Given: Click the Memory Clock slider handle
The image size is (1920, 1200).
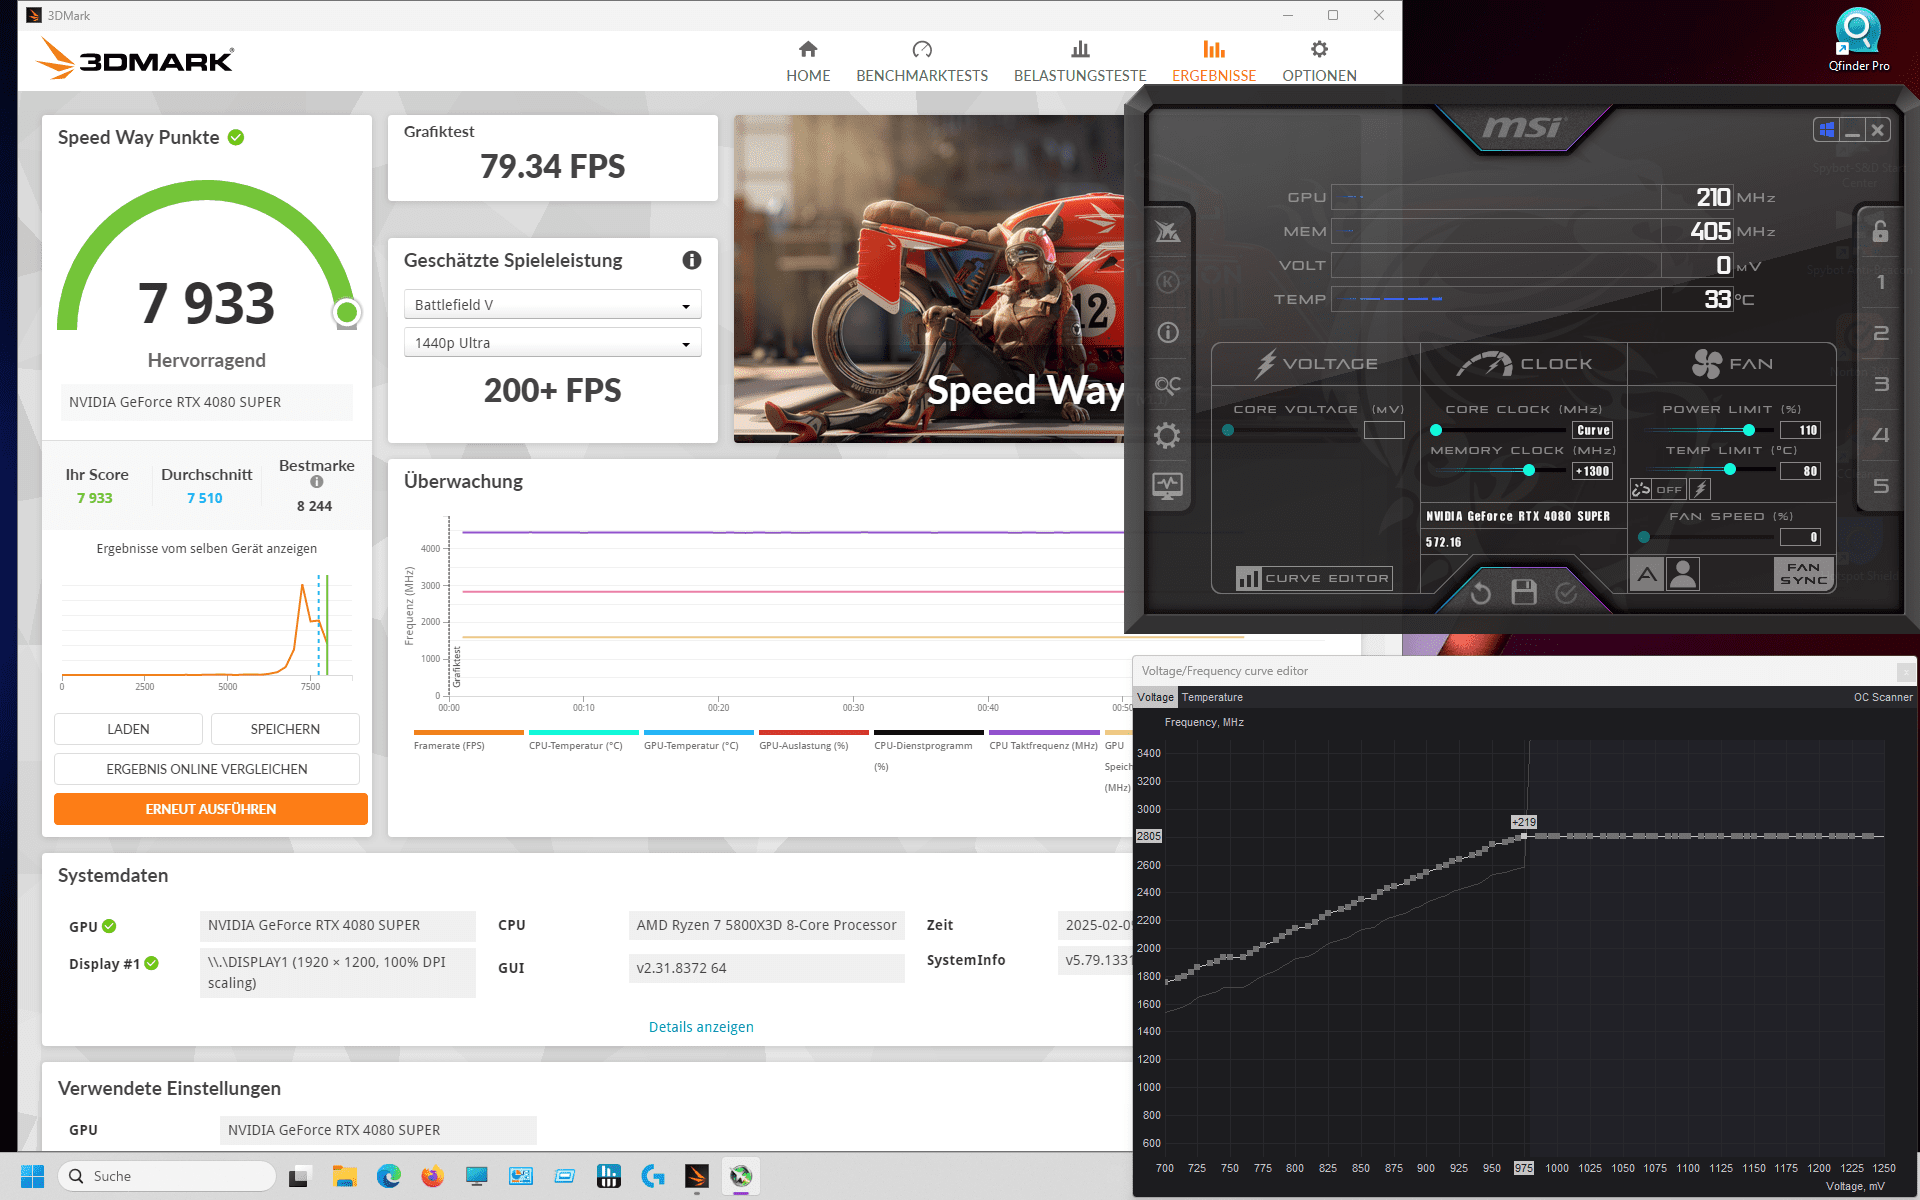Looking at the screenshot, I should tap(1529, 470).
